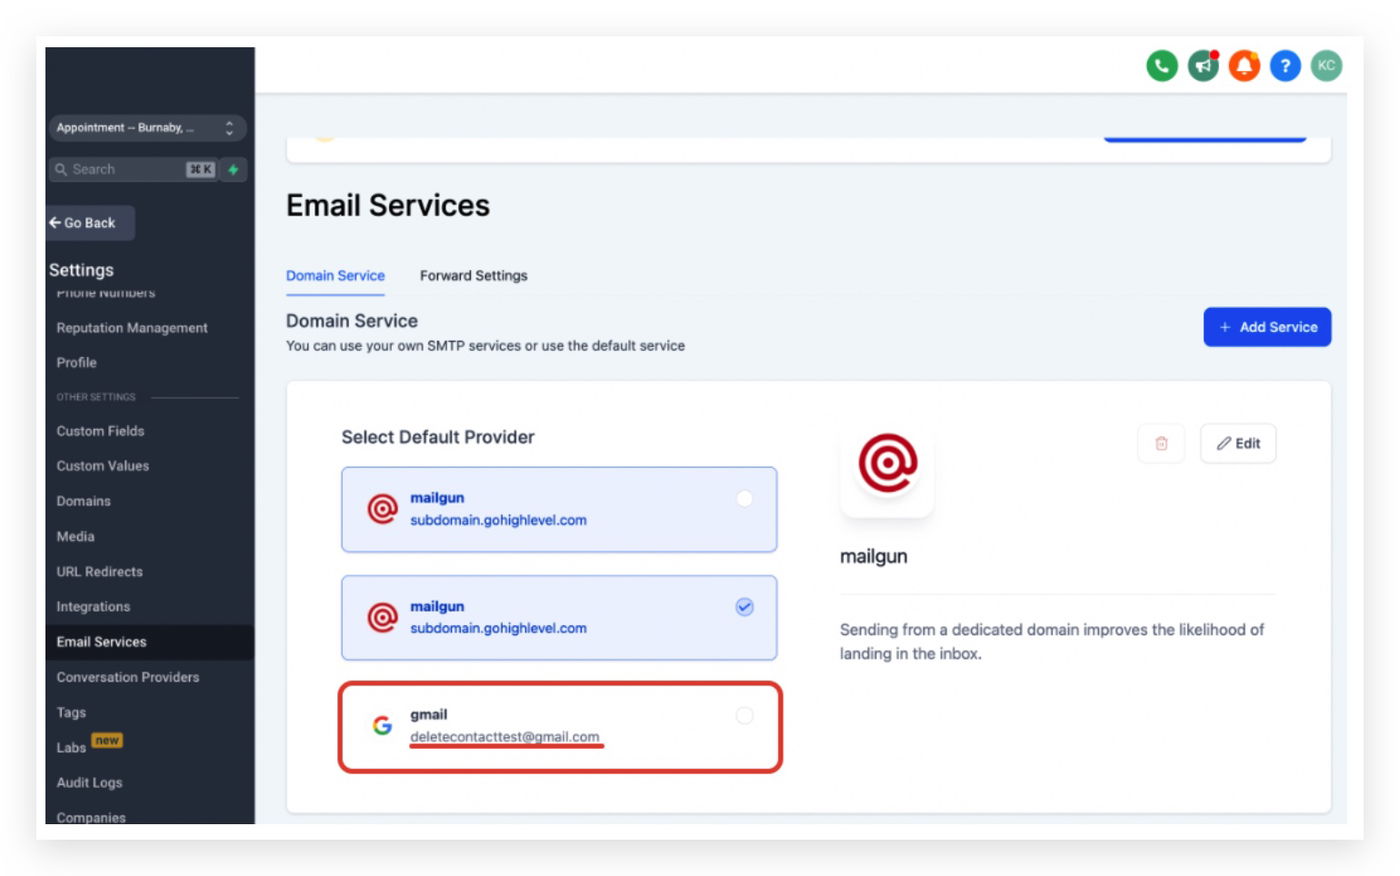
Task: Click the trash delete icon for mailgun
Action: [1161, 443]
